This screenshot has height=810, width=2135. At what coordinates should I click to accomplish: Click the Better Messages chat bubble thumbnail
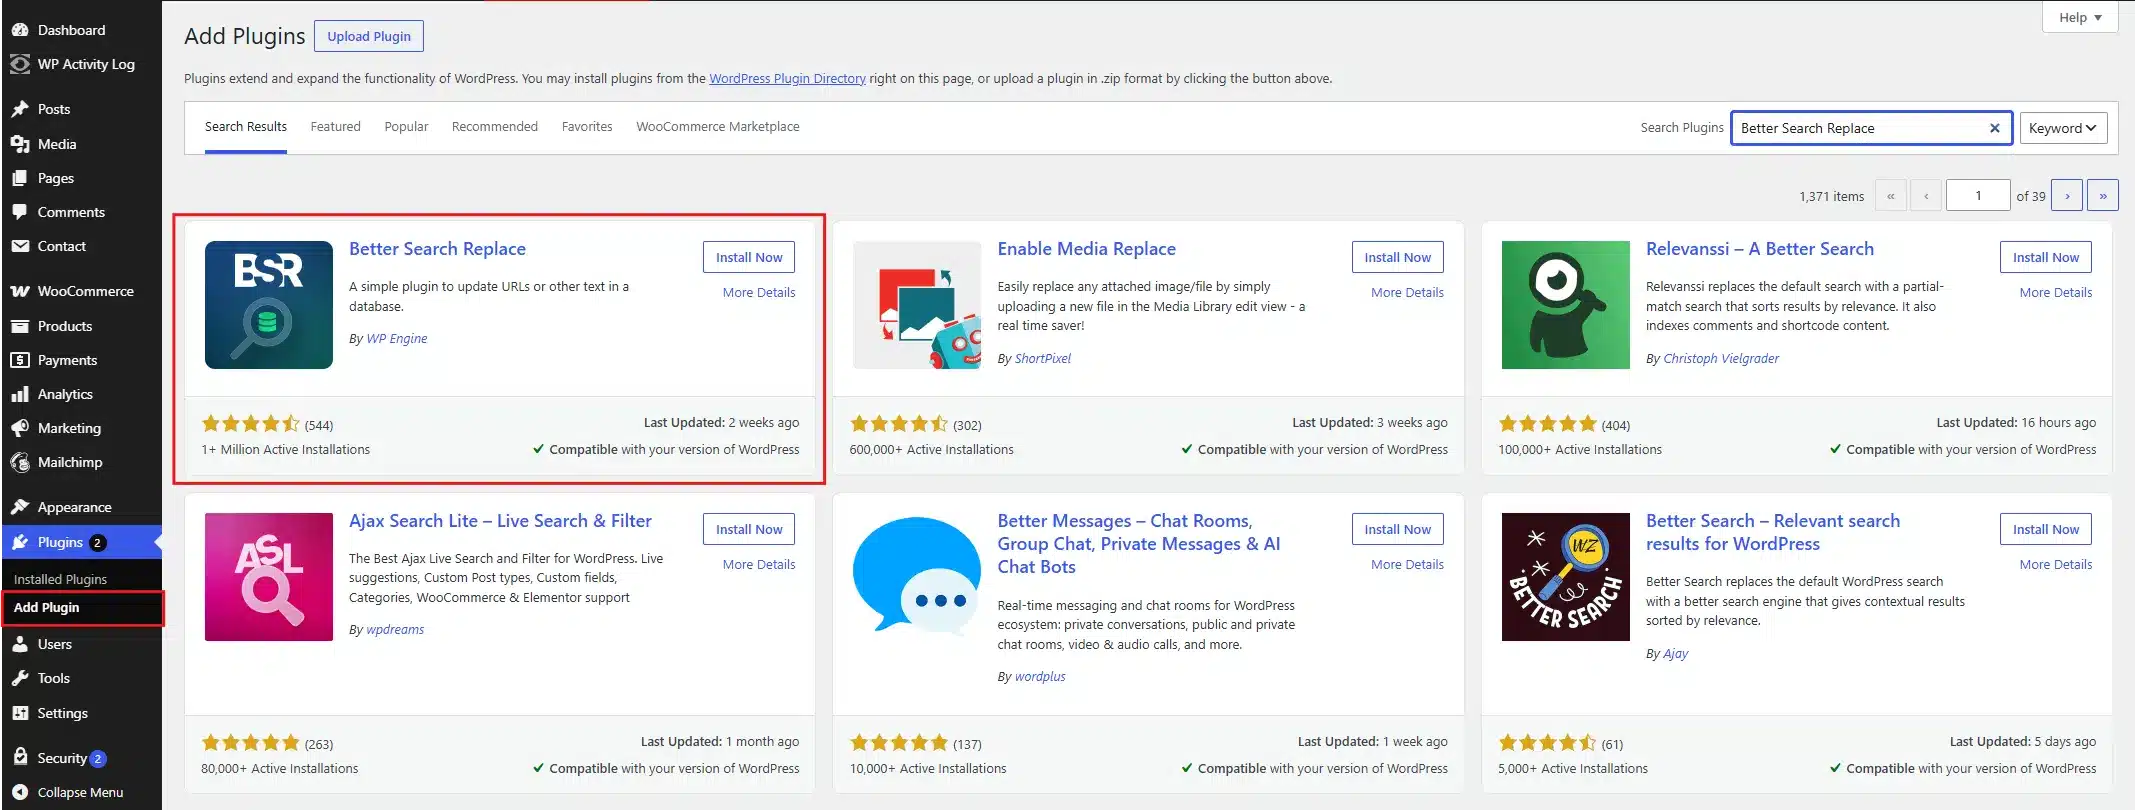917,577
